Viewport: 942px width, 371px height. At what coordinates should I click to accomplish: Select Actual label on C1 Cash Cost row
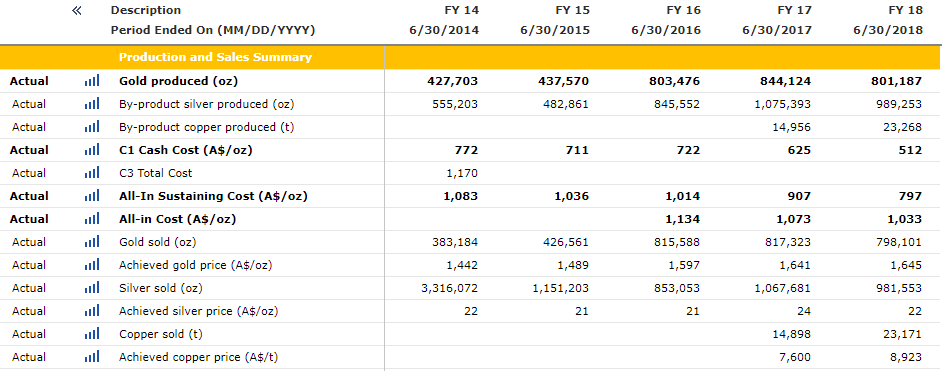point(29,150)
